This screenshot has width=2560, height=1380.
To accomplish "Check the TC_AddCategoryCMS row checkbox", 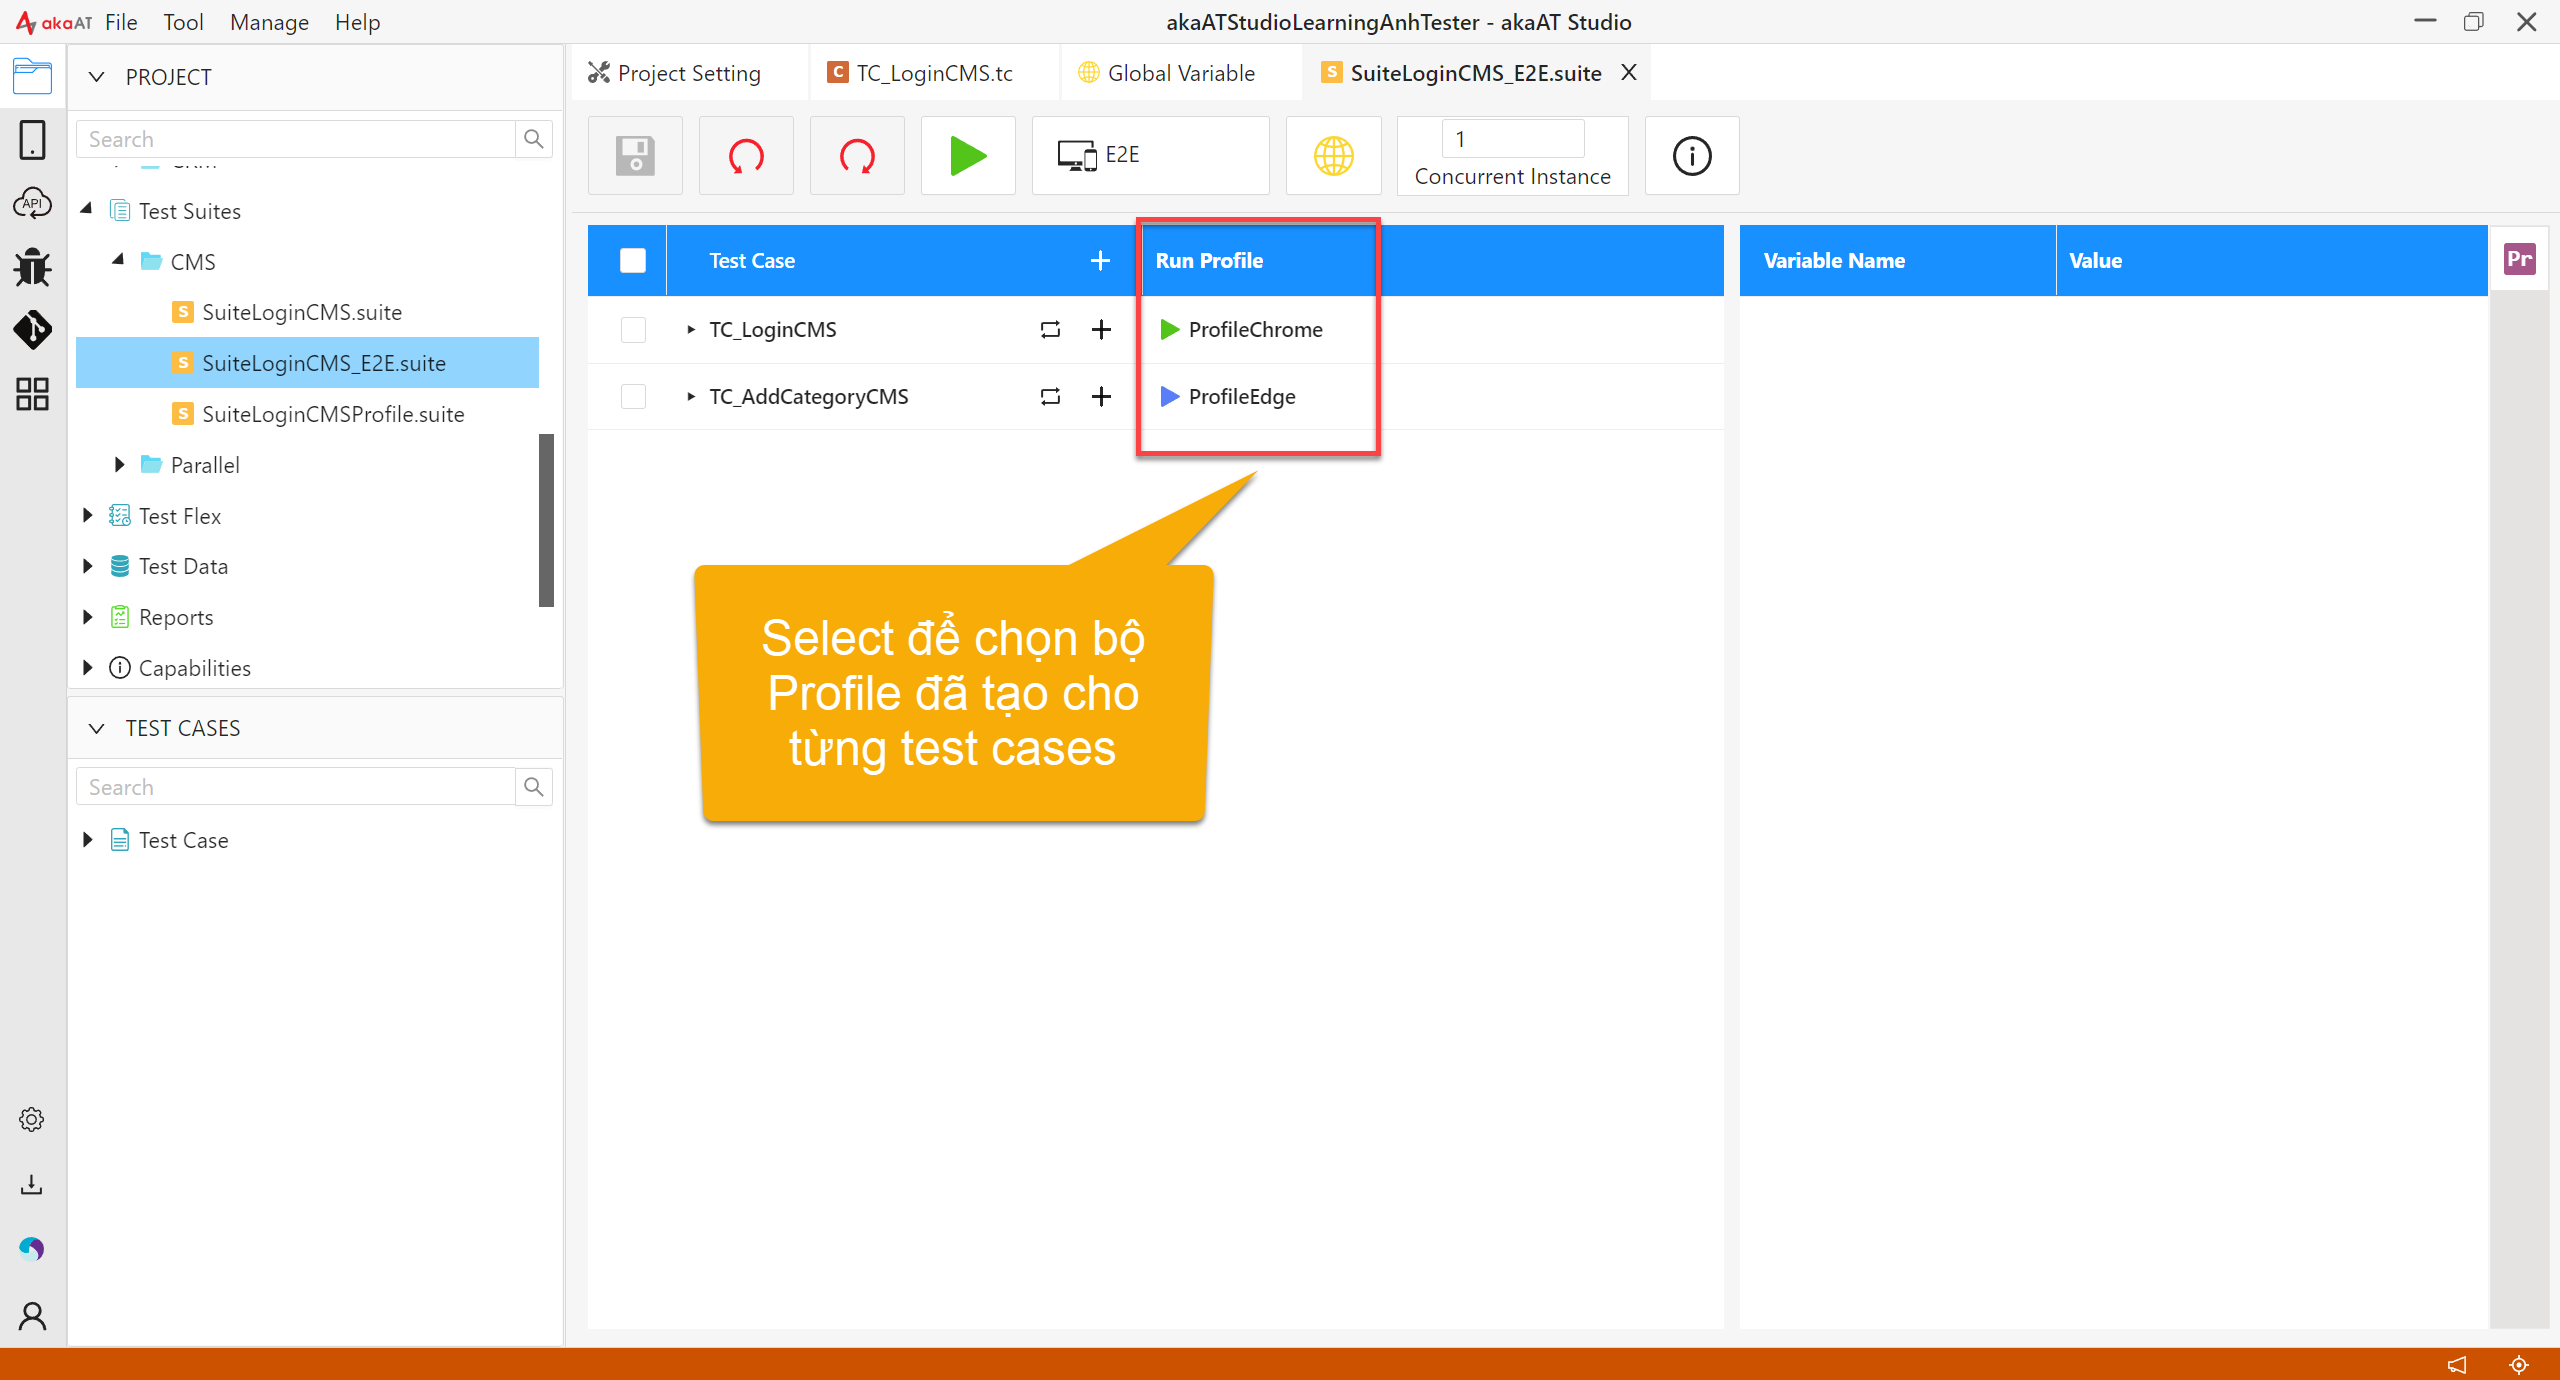I will click(x=633, y=397).
